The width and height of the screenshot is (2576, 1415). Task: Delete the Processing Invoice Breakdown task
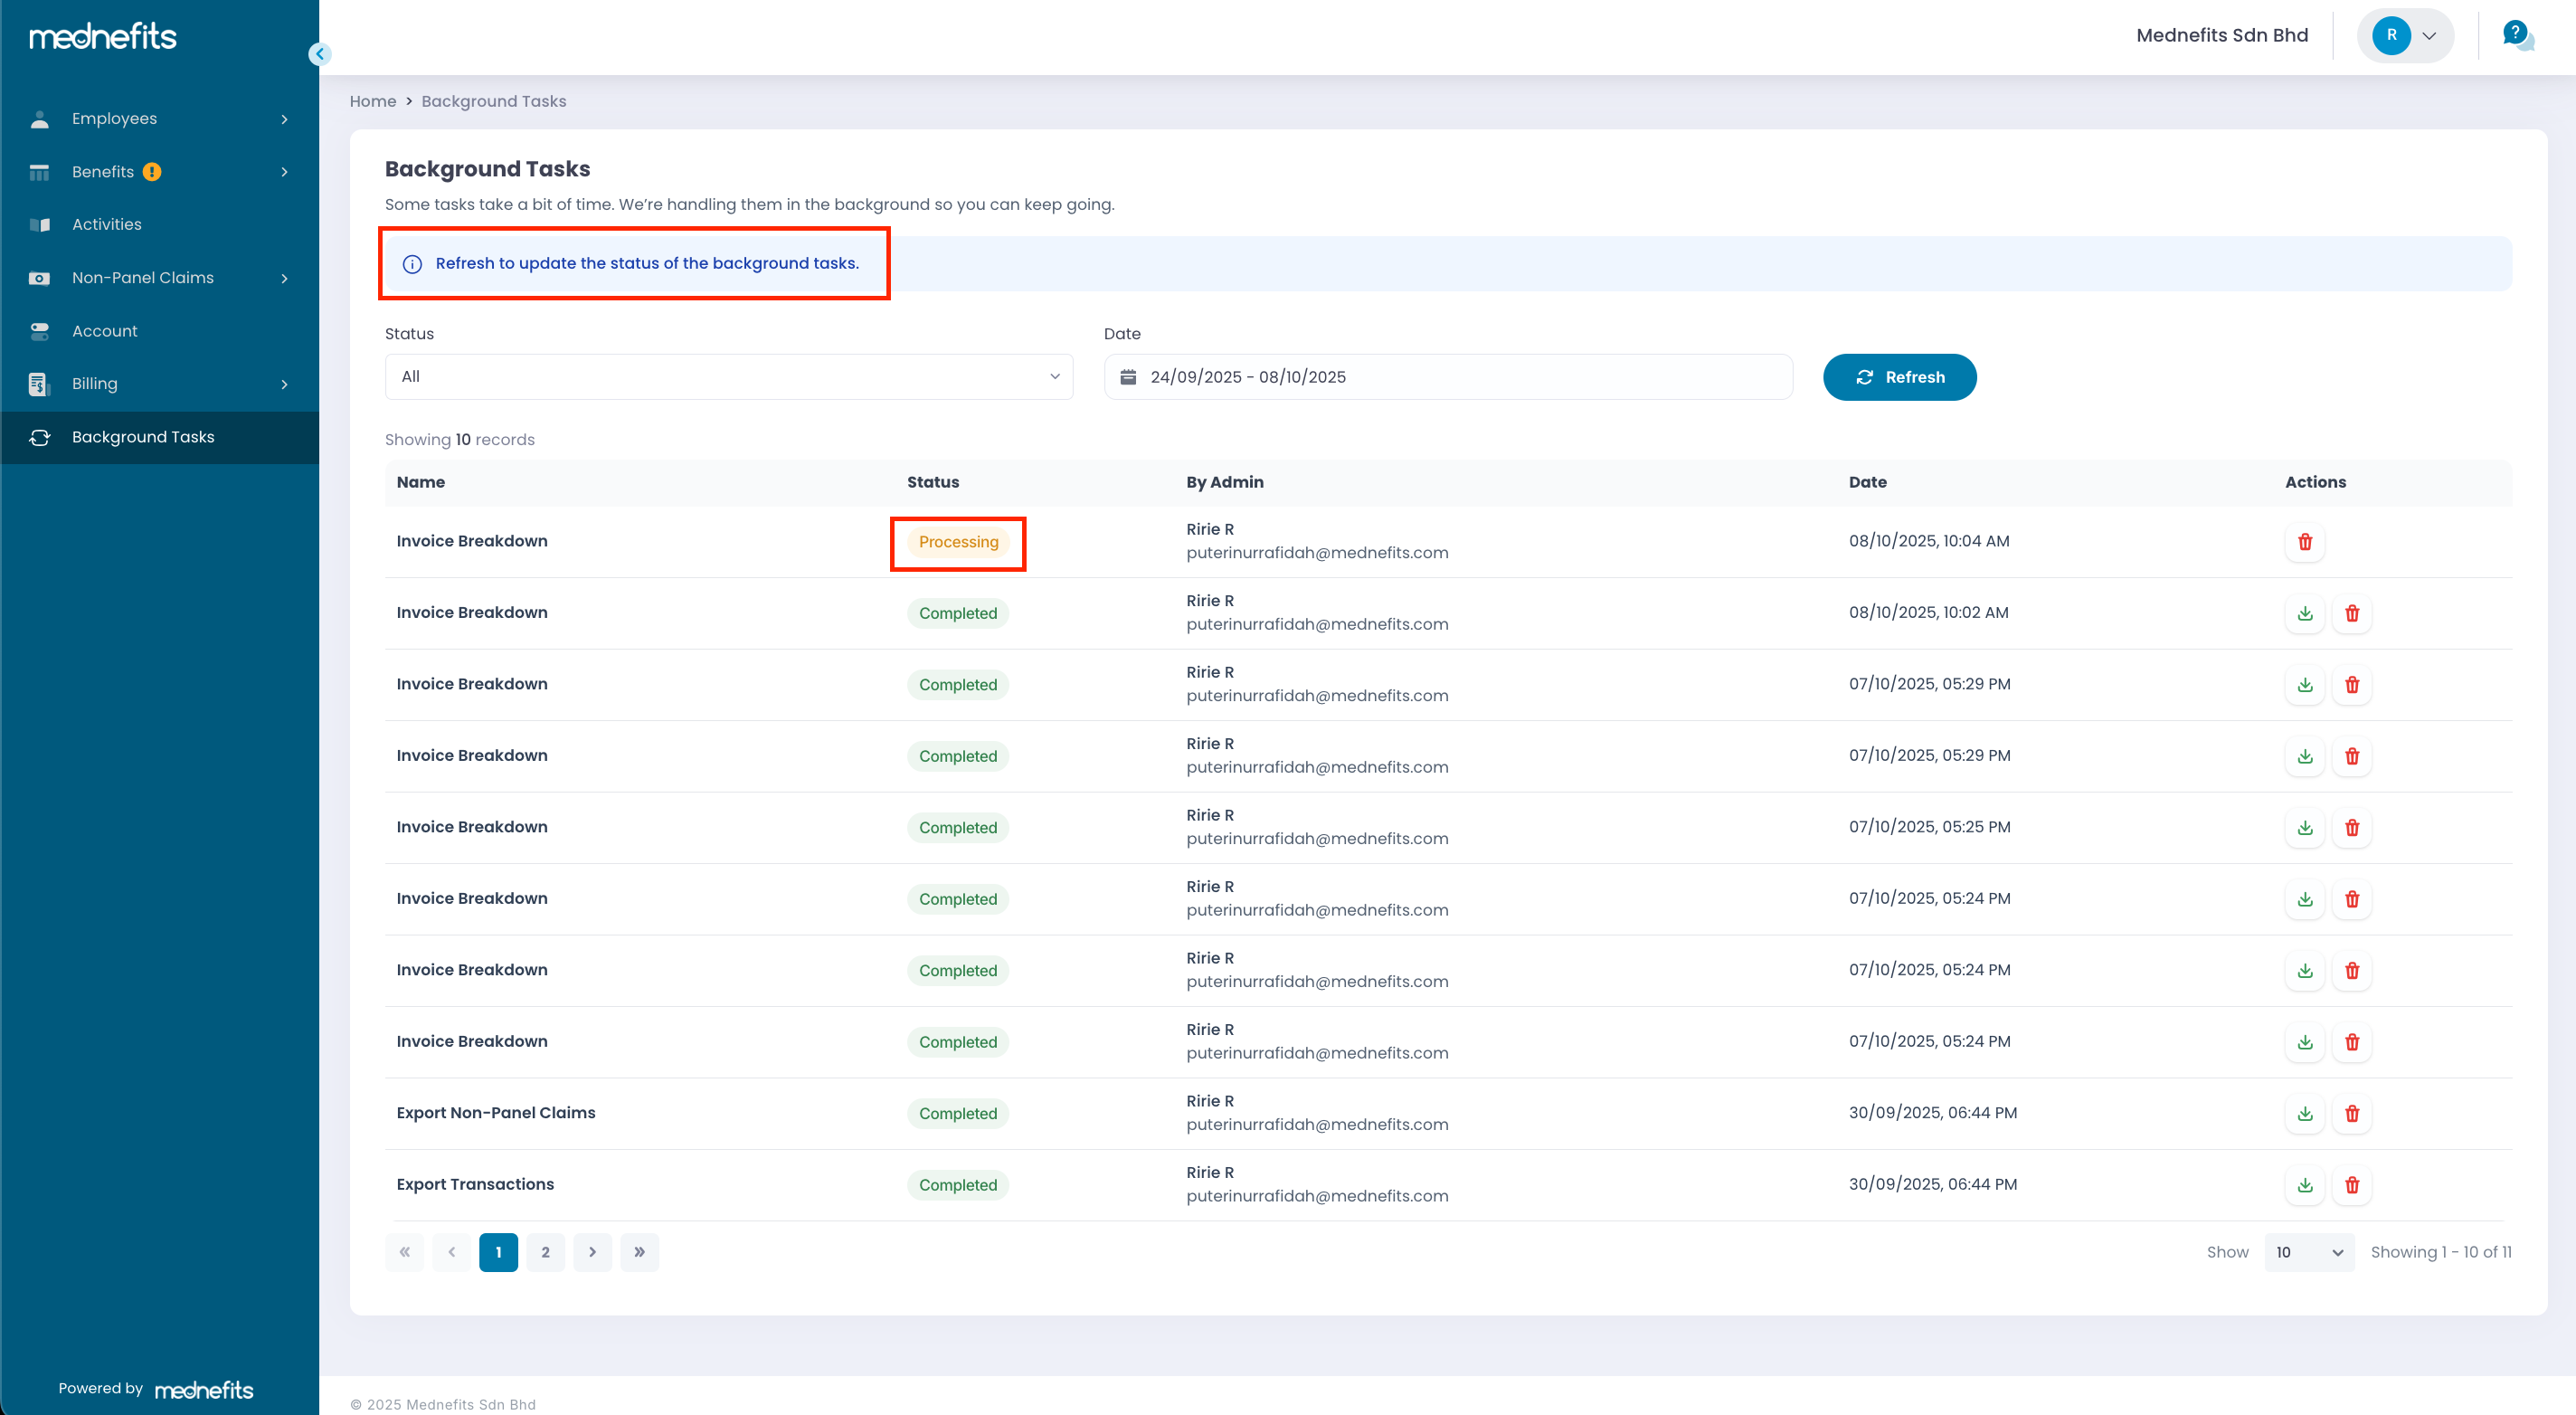click(x=2304, y=542)
